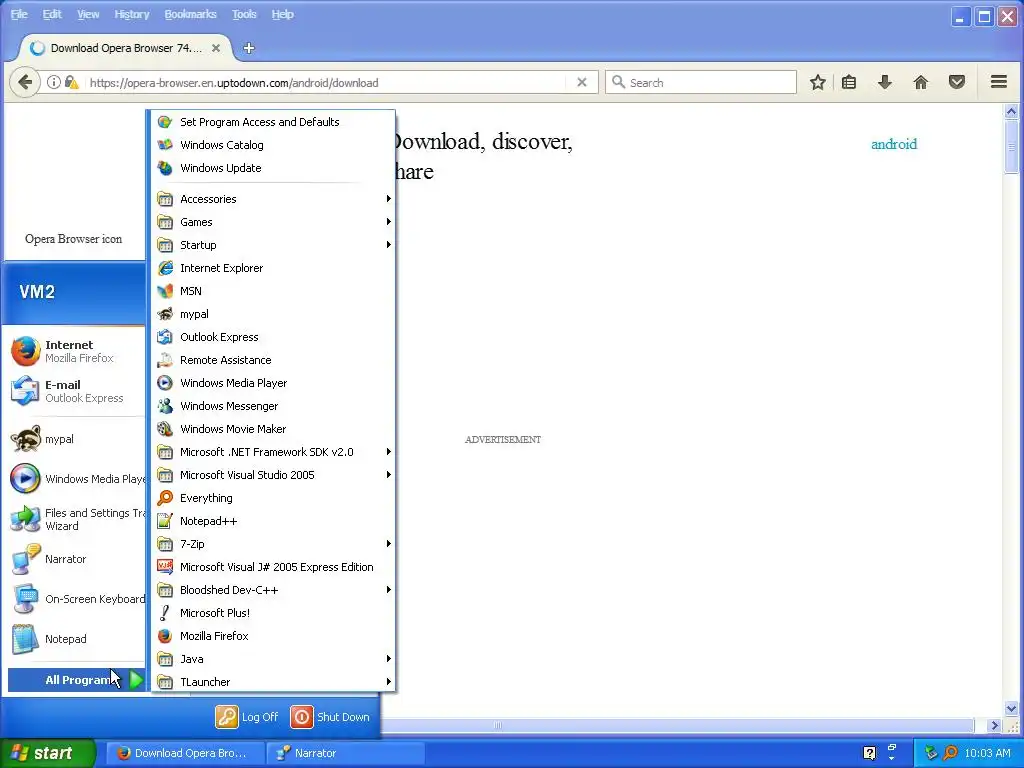Stop page loading with address bar X
Viewport: 1024px width, 768px height.
(x=582, y=82)
